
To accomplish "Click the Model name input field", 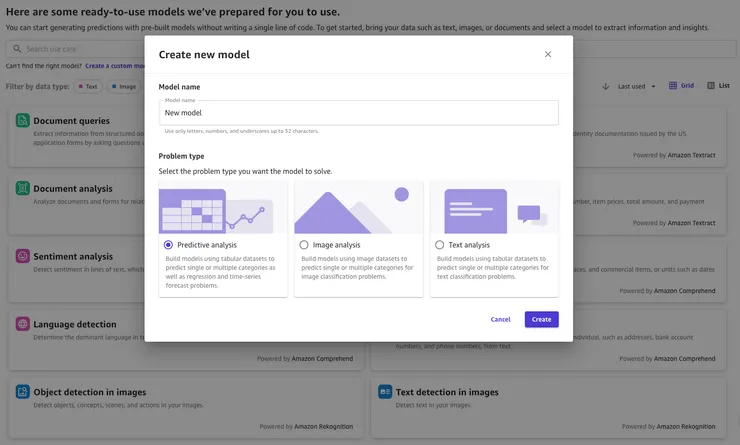I will coord(358,113).
